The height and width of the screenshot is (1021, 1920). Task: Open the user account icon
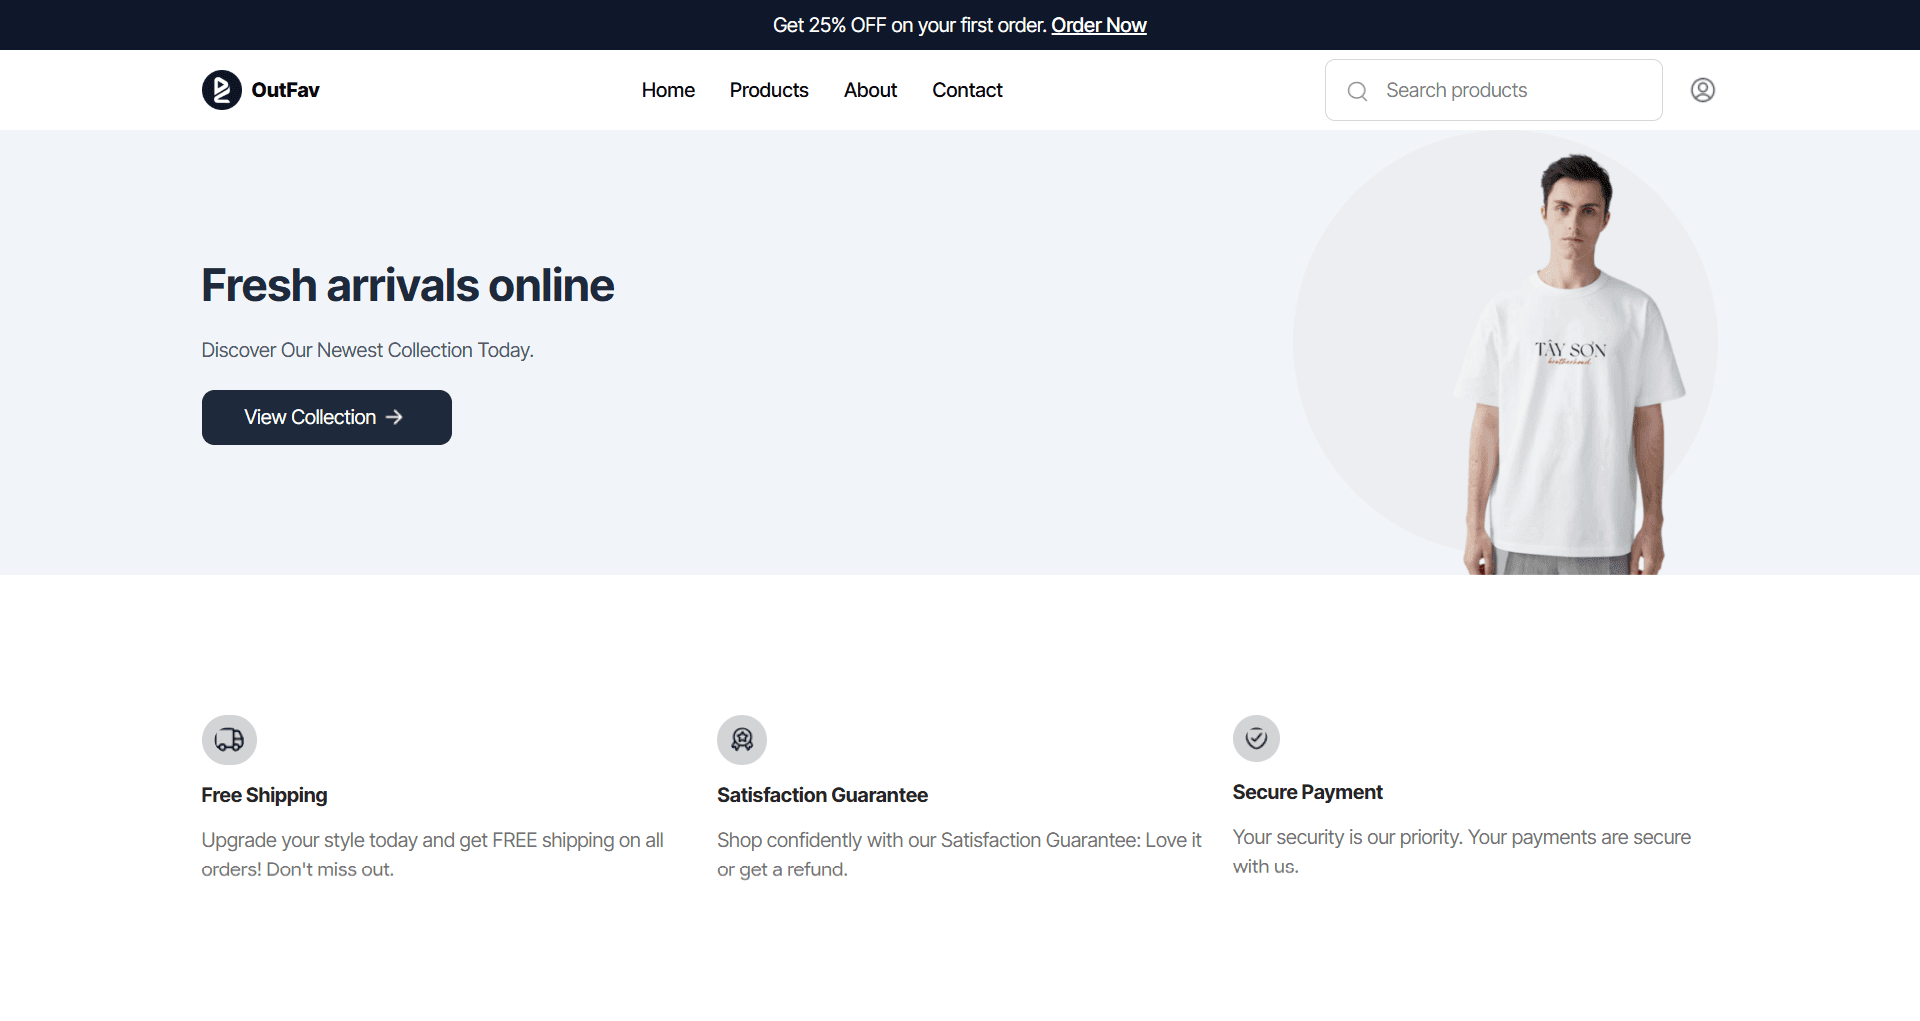tap(1702, 90)
